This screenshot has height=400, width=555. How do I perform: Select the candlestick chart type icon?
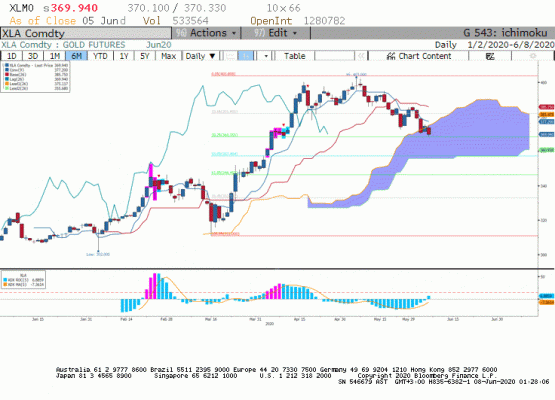click(246, 56)
